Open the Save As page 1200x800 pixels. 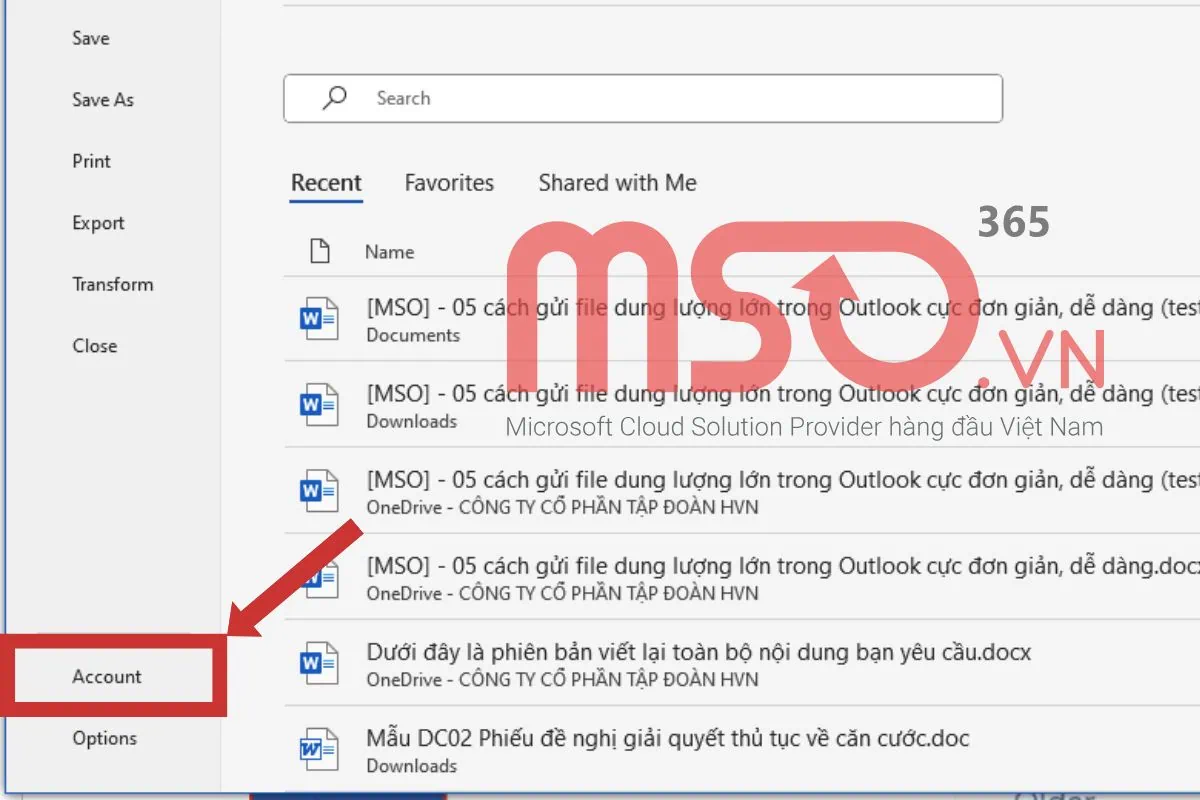pyautogui.click(x=102, y=99)
